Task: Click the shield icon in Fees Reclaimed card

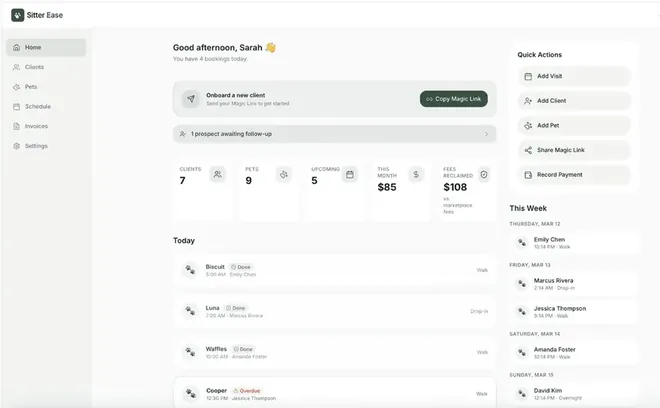Action: (484, 174)
